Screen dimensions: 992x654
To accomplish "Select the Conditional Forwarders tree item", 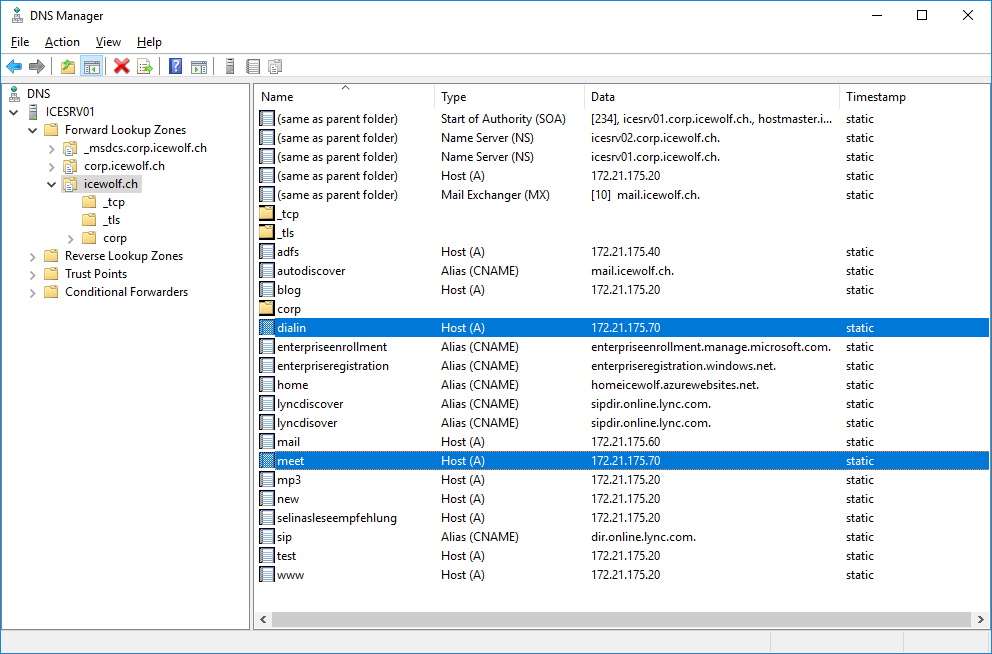I will [x=127, y=292].
